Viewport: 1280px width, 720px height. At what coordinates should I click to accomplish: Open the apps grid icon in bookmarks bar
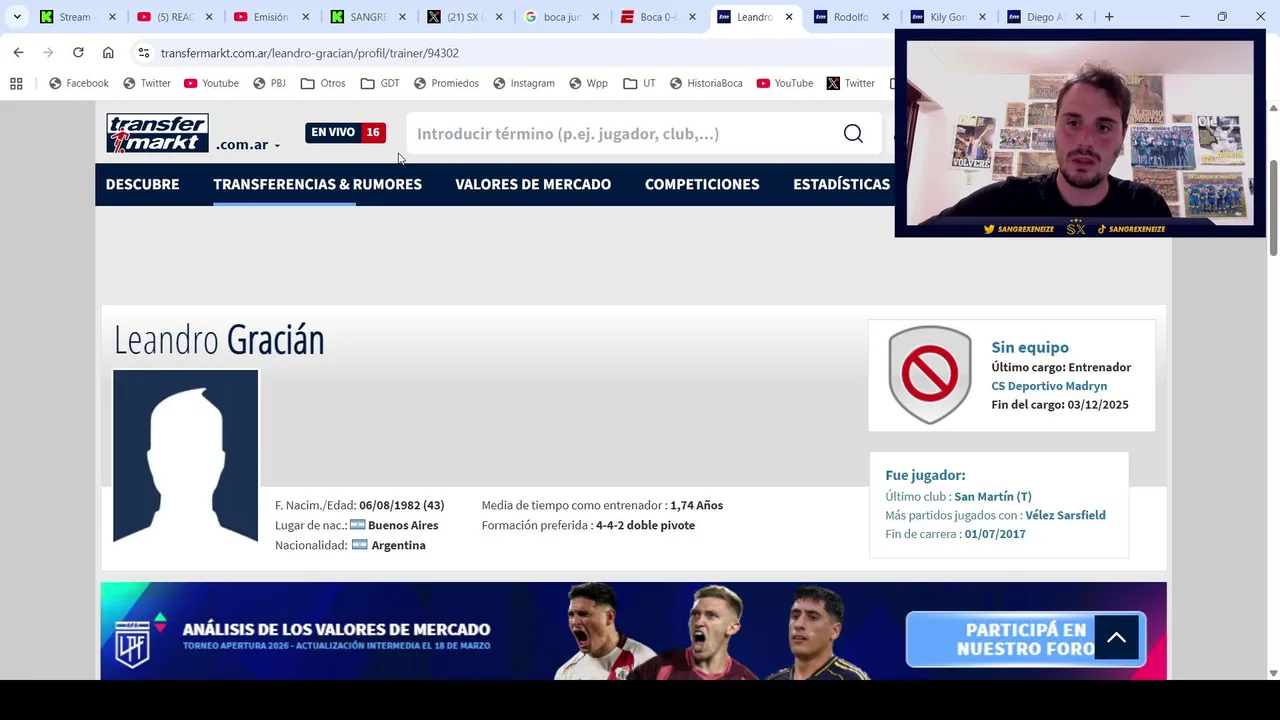(16, 83)
